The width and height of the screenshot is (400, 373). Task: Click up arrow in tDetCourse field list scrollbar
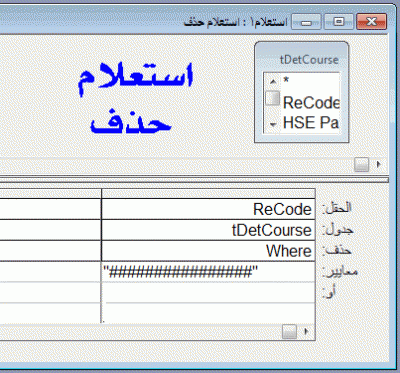[273, 81]
